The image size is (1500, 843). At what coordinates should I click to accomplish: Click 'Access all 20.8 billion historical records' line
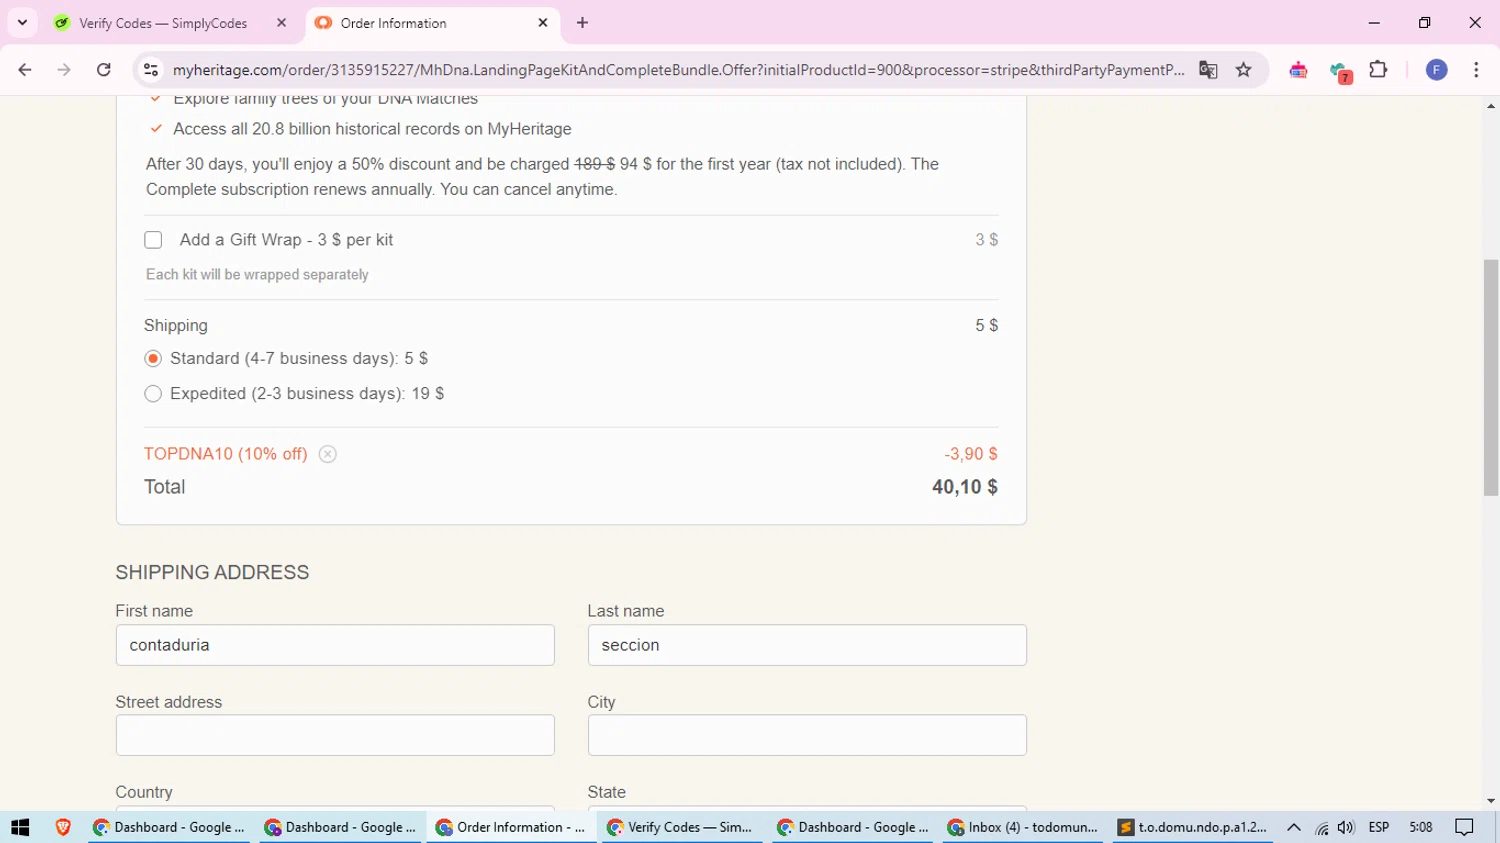[x=372, y=129]
